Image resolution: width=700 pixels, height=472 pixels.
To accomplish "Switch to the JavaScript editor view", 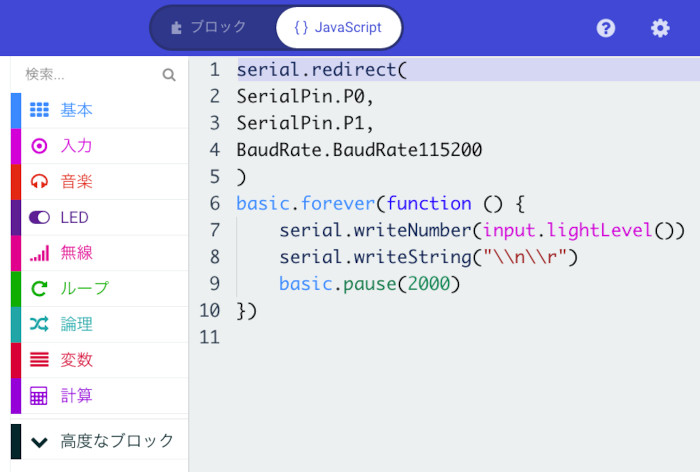I will [x=339, y=27].
